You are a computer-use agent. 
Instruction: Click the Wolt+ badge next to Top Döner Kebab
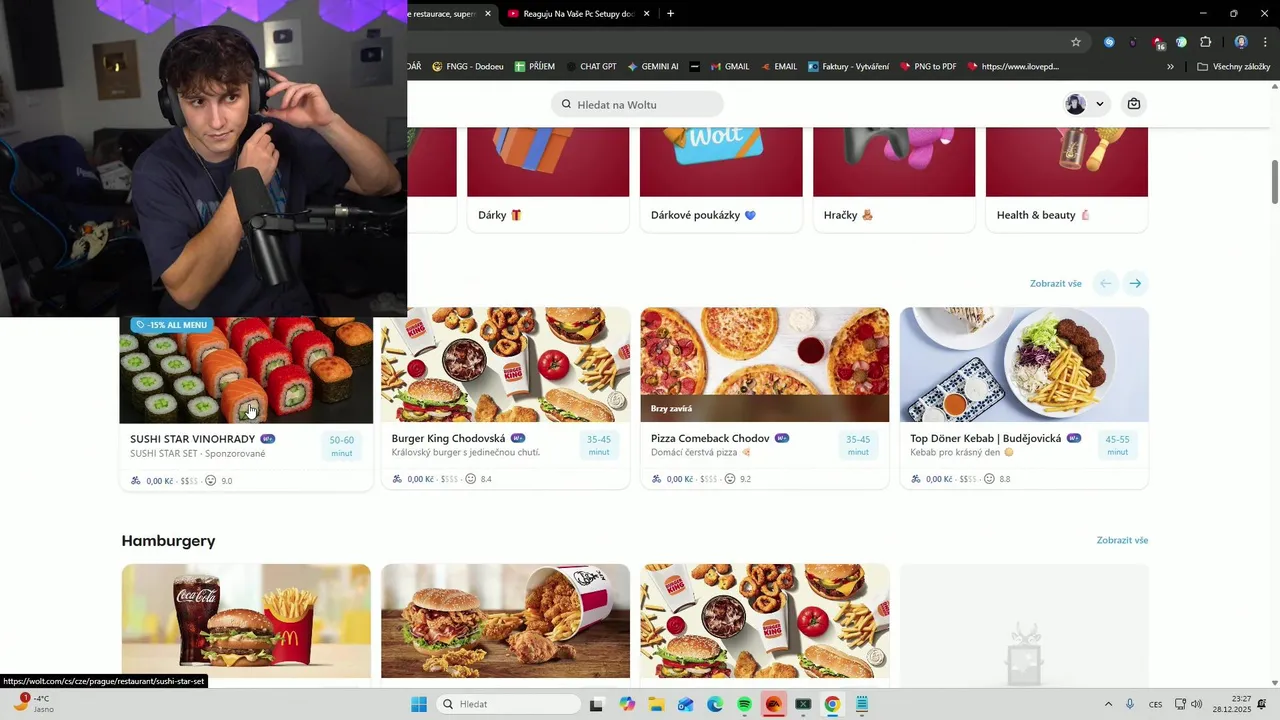(x=1074, y=438)
